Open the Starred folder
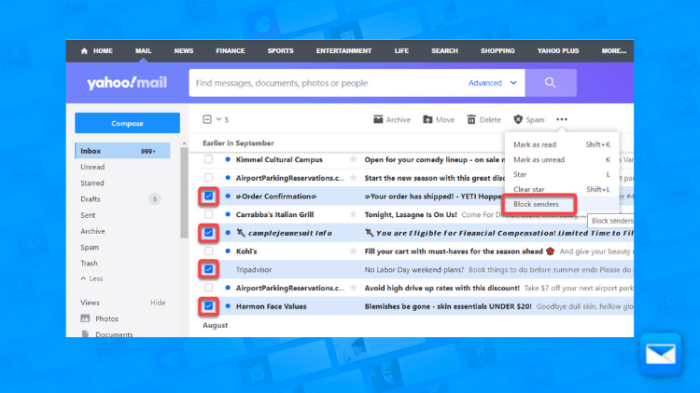Viewport: 700px width, 393px height. coord(92,183)
